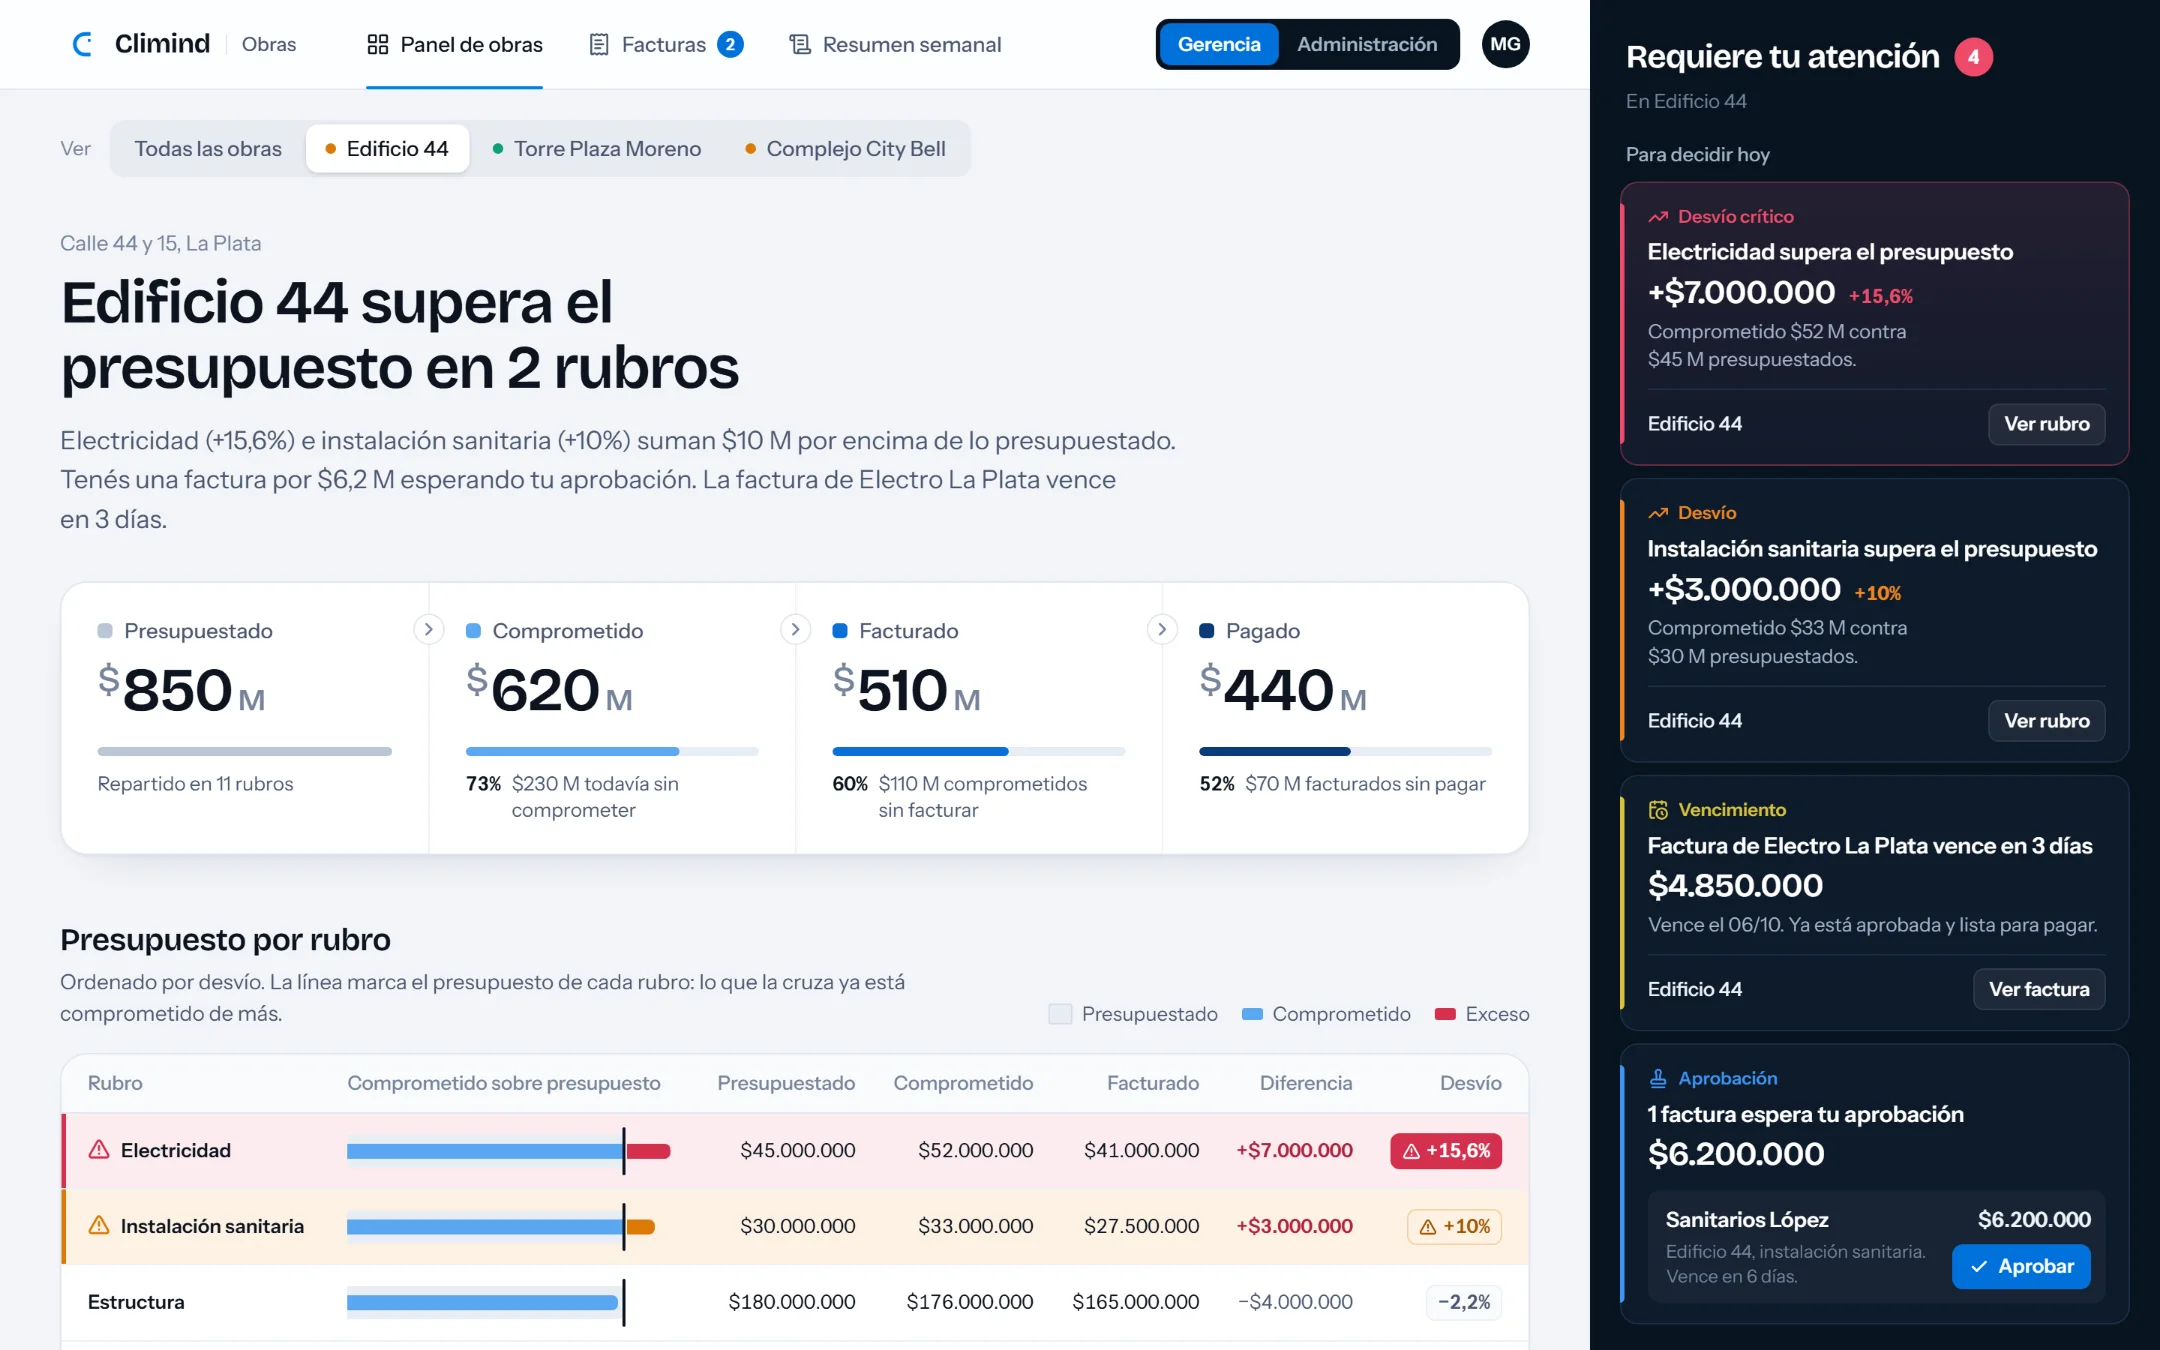
Task: Approve the Sanitarios López invoice
Action: tap(2021, 1267)
